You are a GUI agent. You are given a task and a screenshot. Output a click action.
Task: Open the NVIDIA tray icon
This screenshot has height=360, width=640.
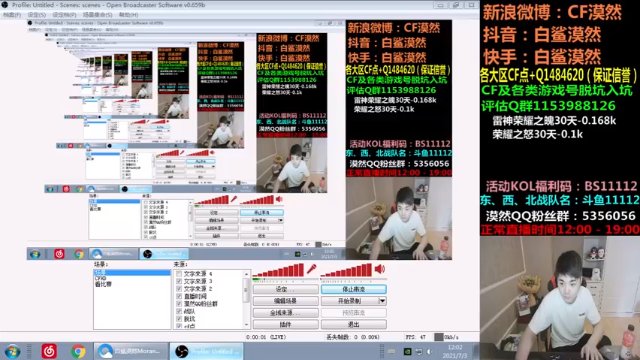point(407,351)
